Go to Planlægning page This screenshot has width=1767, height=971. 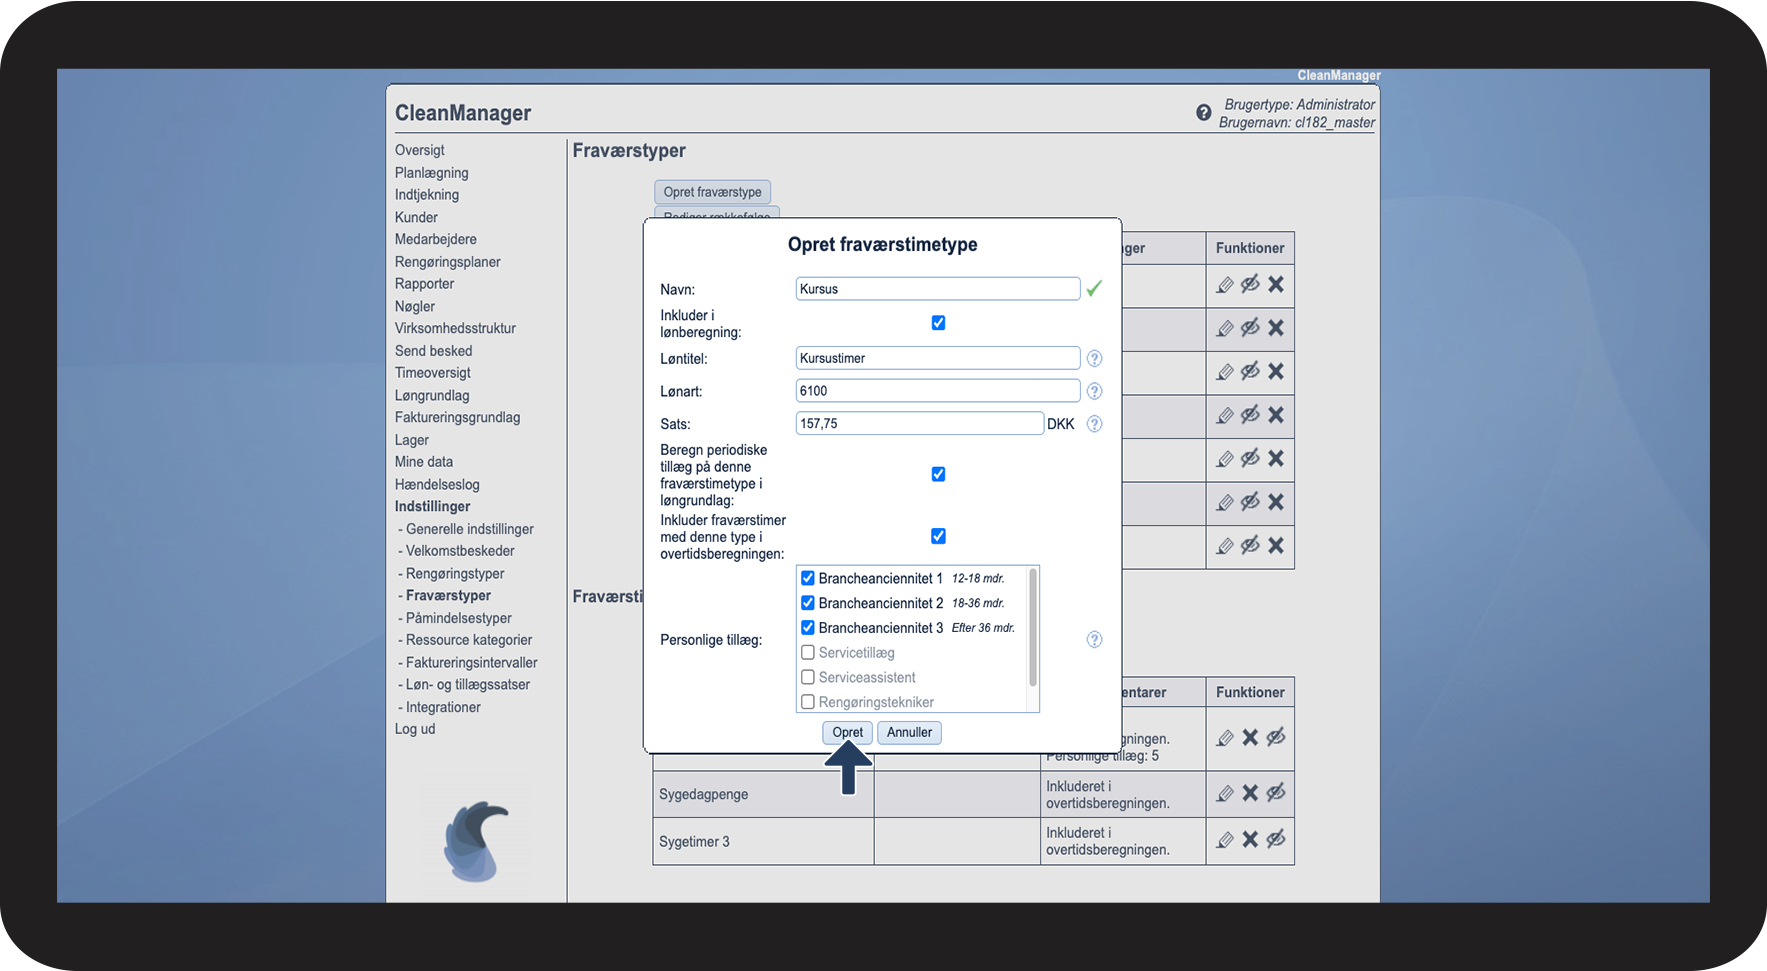(432, 173)
